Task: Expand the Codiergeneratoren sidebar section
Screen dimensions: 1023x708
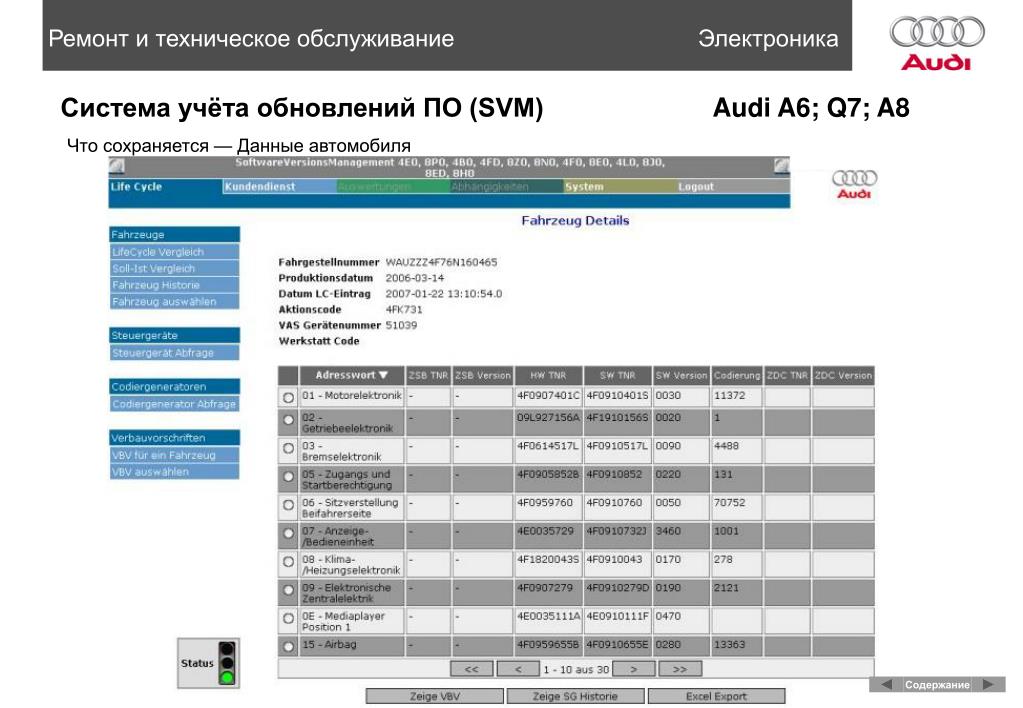Action: click(x=174, y=386)
